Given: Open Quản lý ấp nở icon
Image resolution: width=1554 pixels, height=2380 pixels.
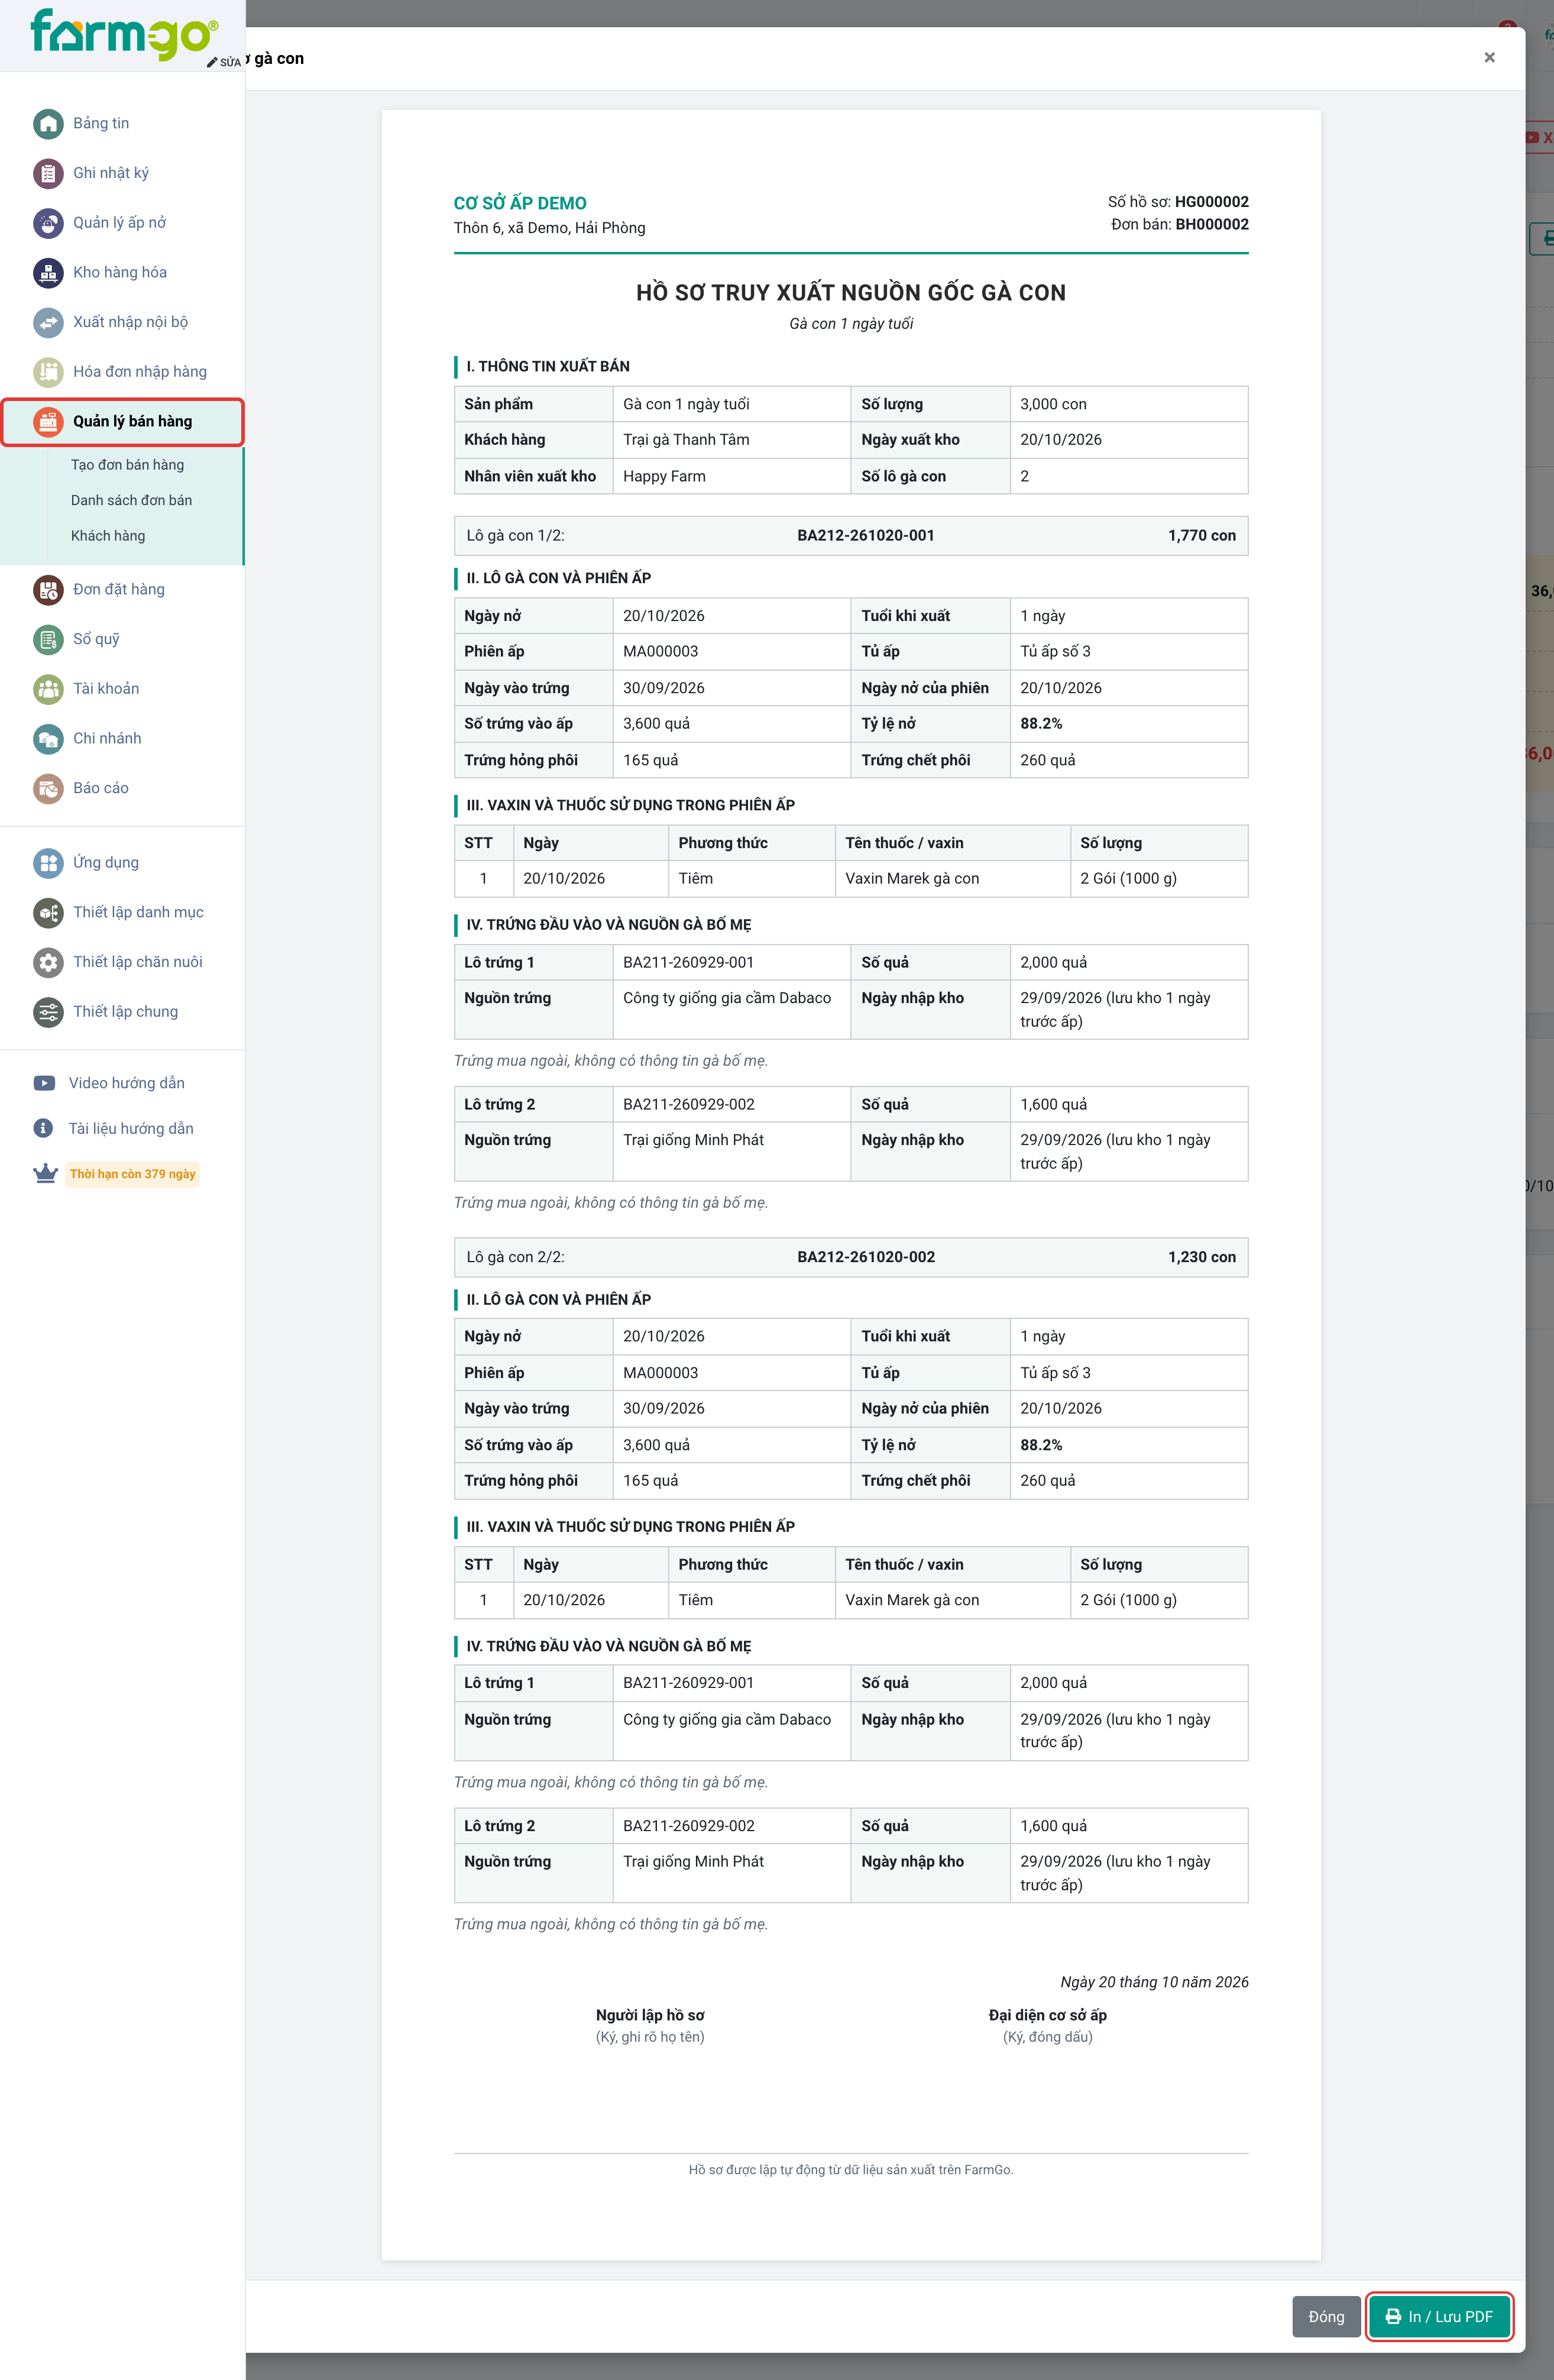Looking at the screenshot, I should (x=48, y=223).
